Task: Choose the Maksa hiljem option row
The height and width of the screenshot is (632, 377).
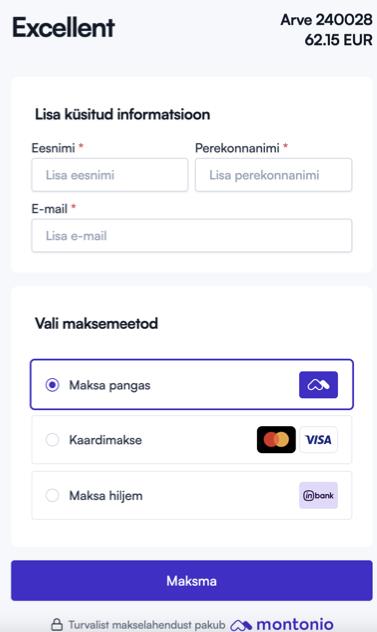Action: coord(192,495)
